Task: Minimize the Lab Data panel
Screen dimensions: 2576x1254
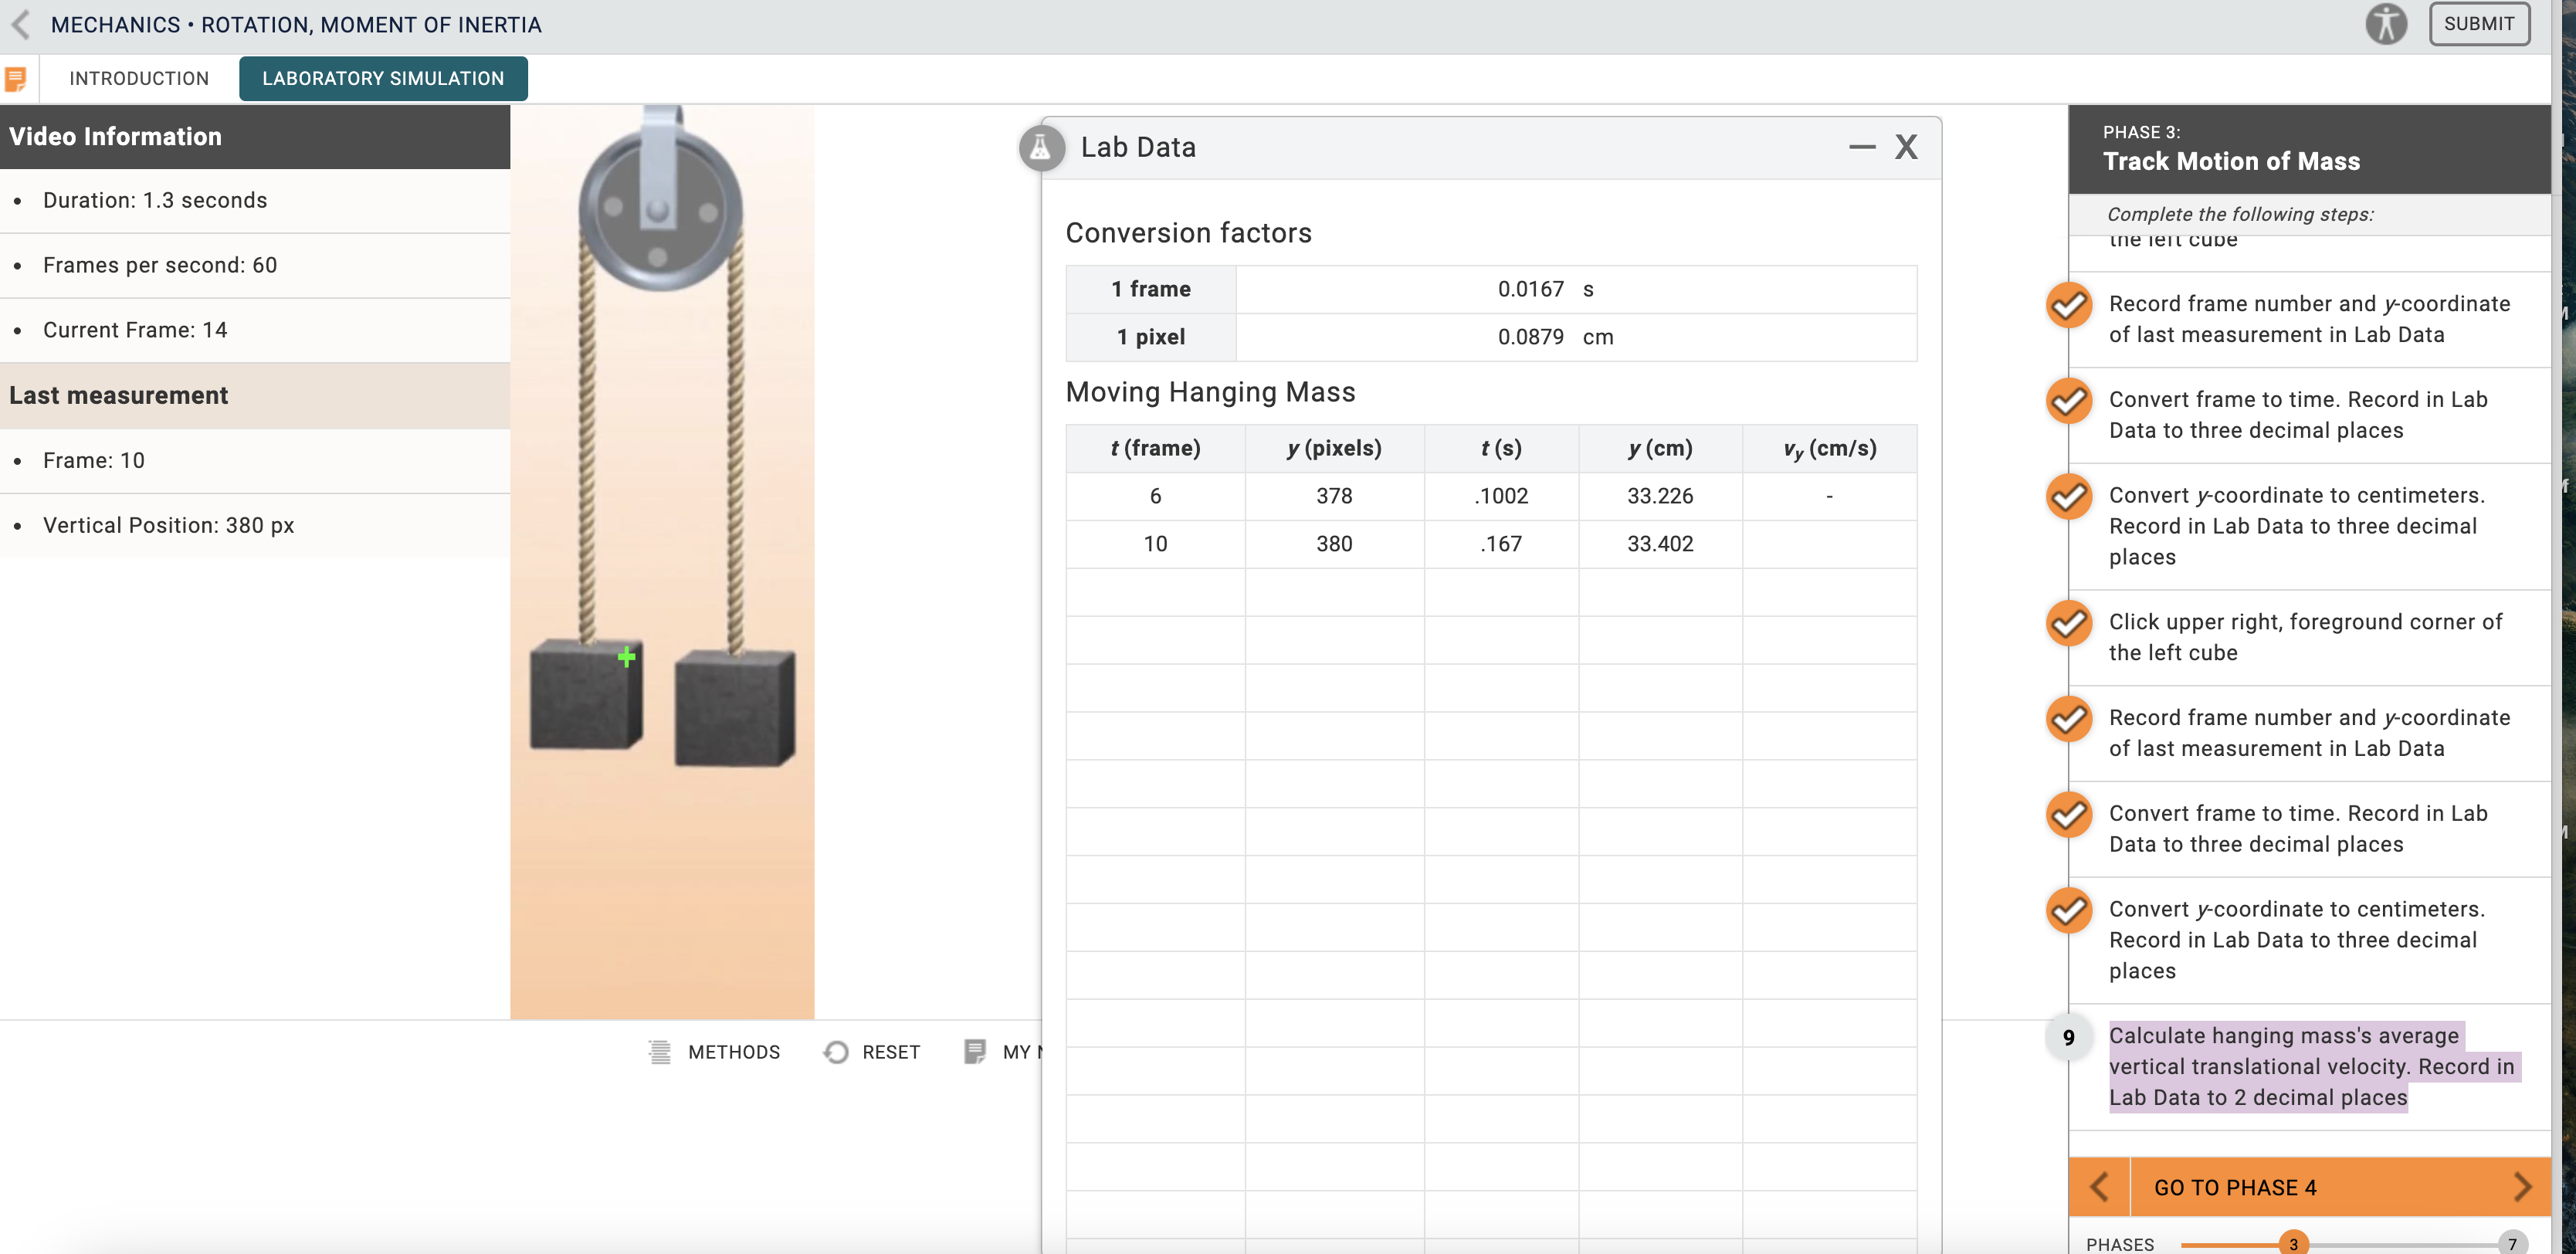Action: (1861, 147)
